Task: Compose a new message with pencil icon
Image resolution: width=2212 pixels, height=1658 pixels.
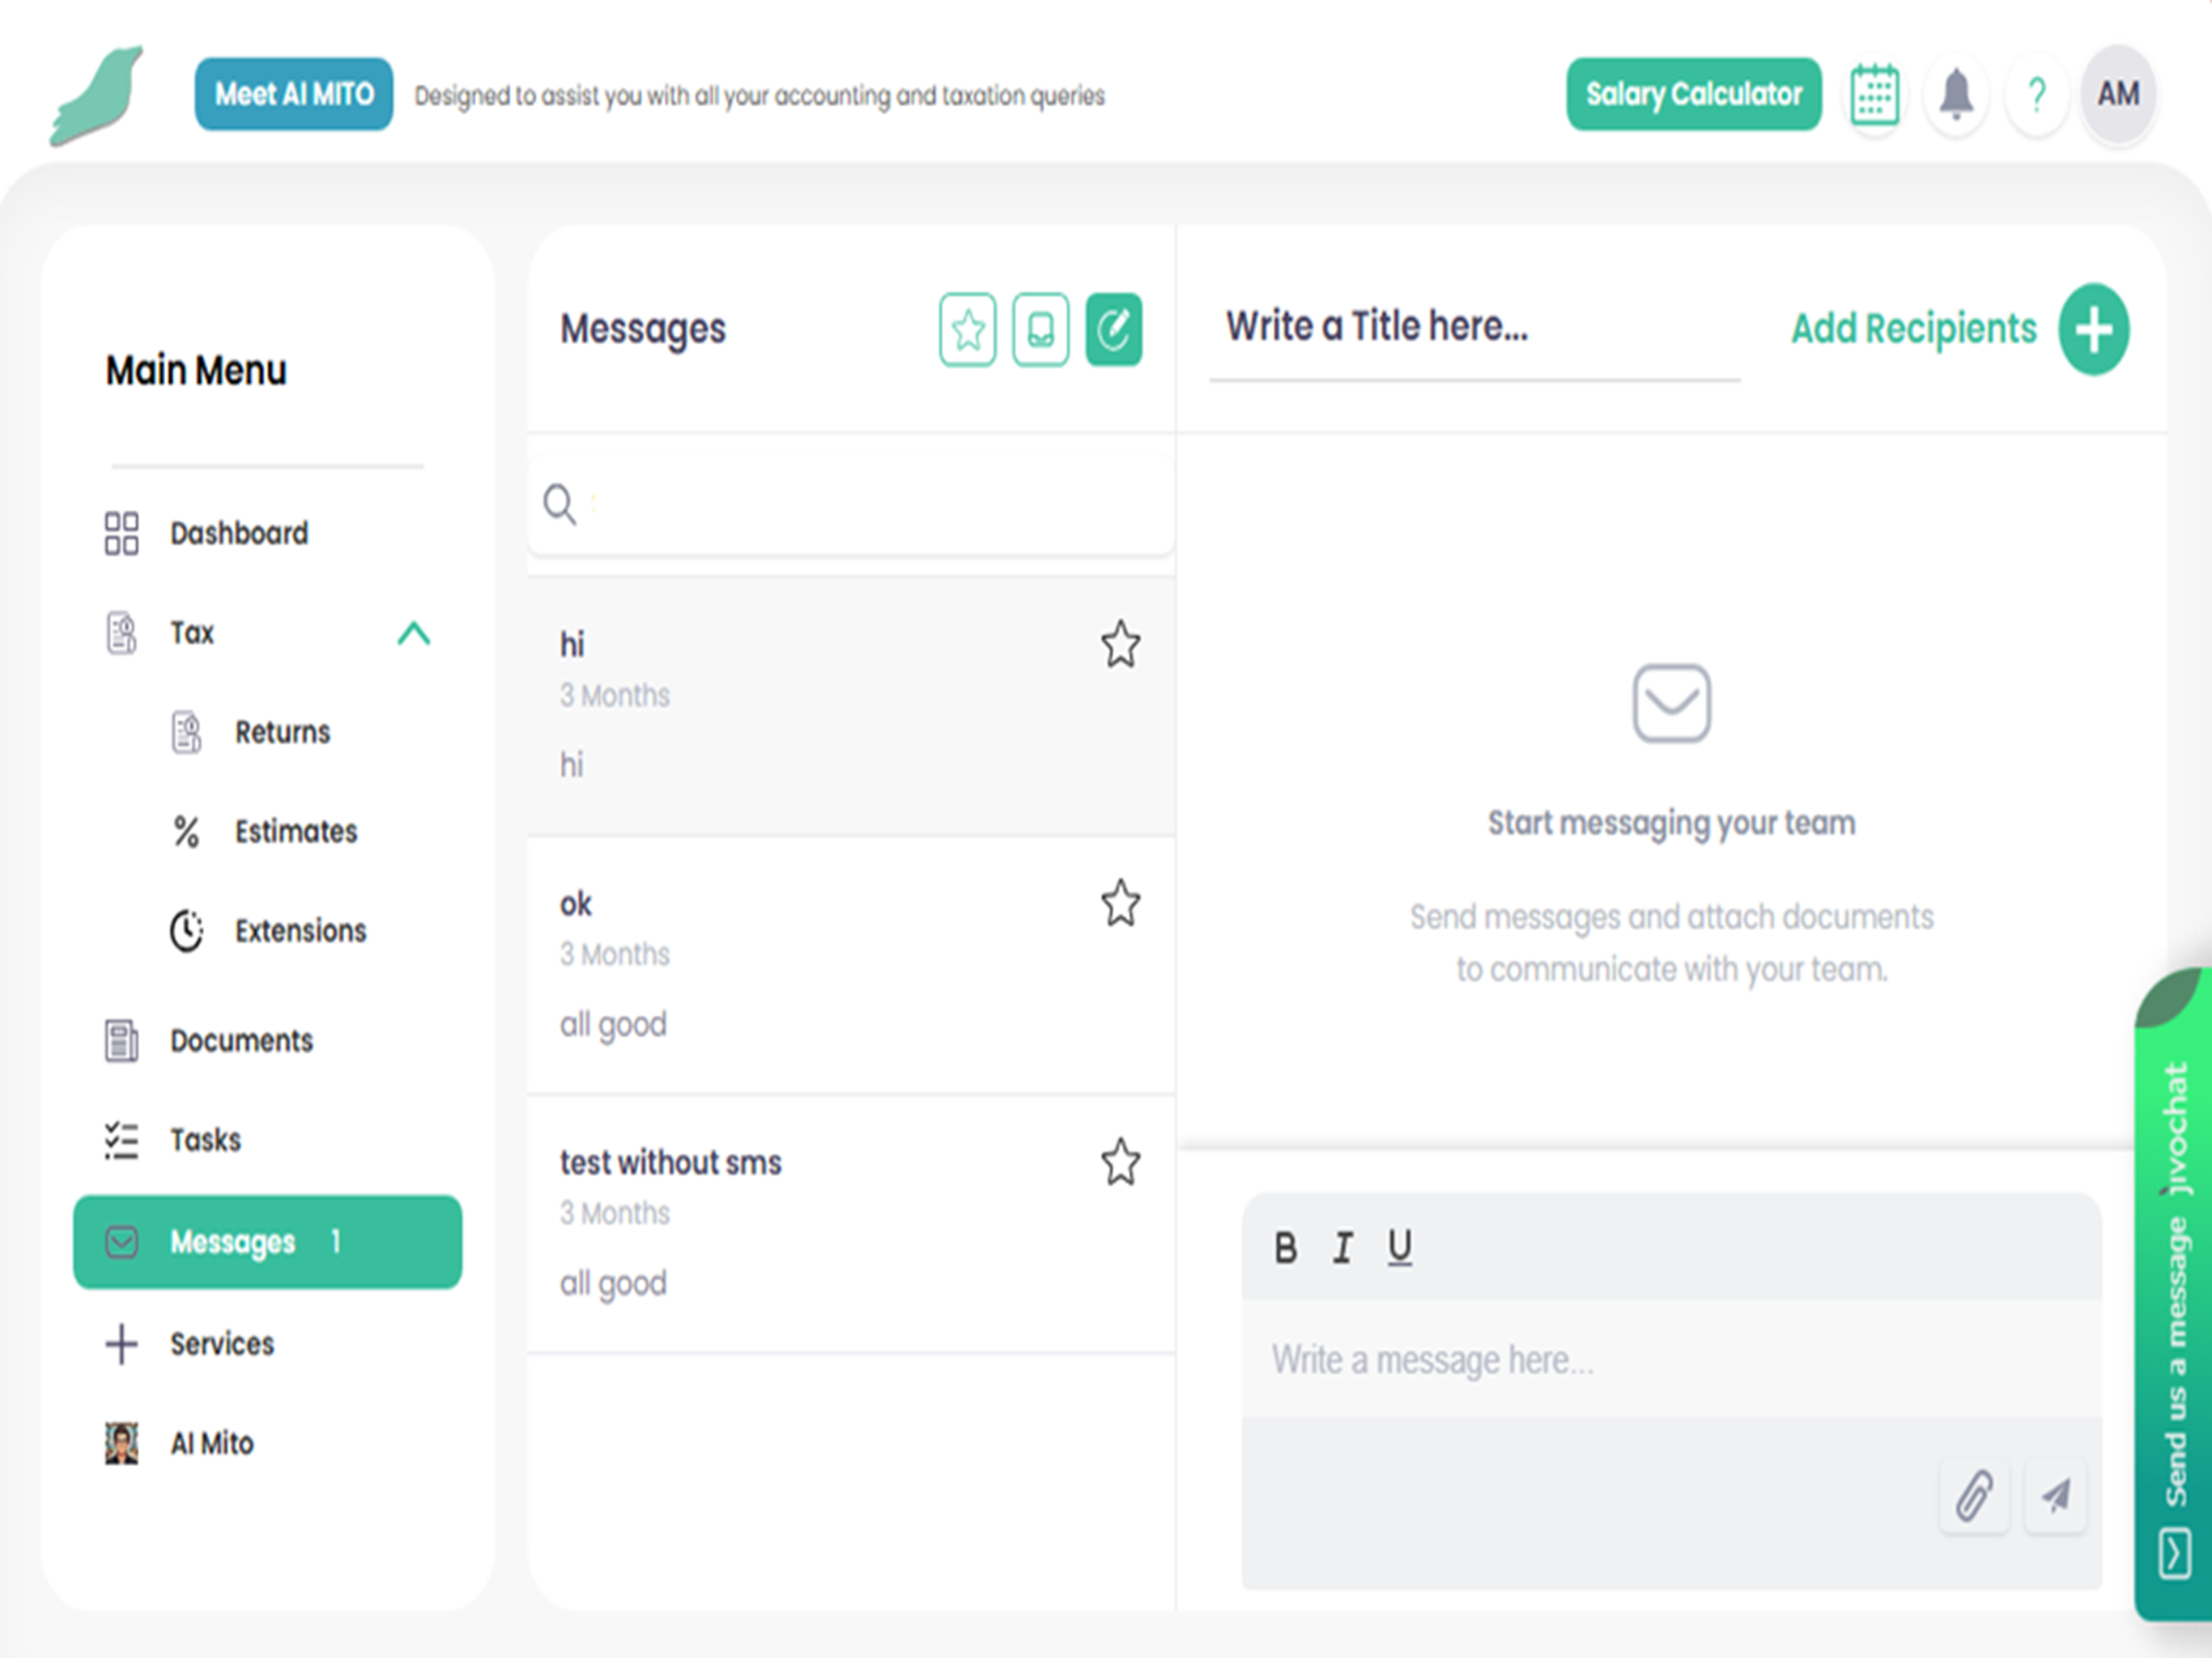Action: pos(1113,329)
